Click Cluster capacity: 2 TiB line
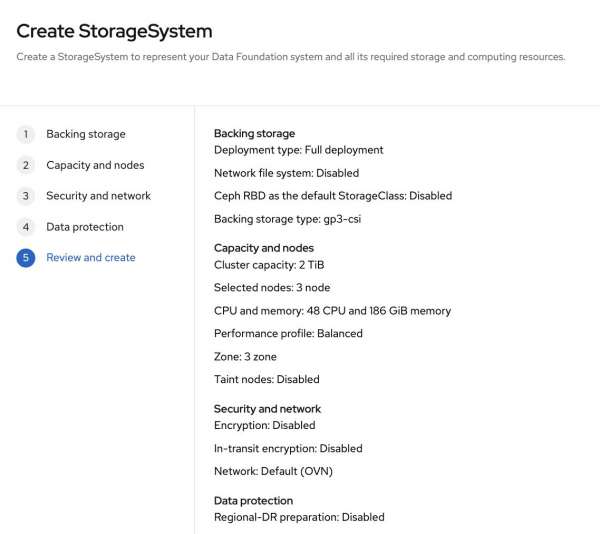This screenshot has height=534, width=600. click(269, 265)
